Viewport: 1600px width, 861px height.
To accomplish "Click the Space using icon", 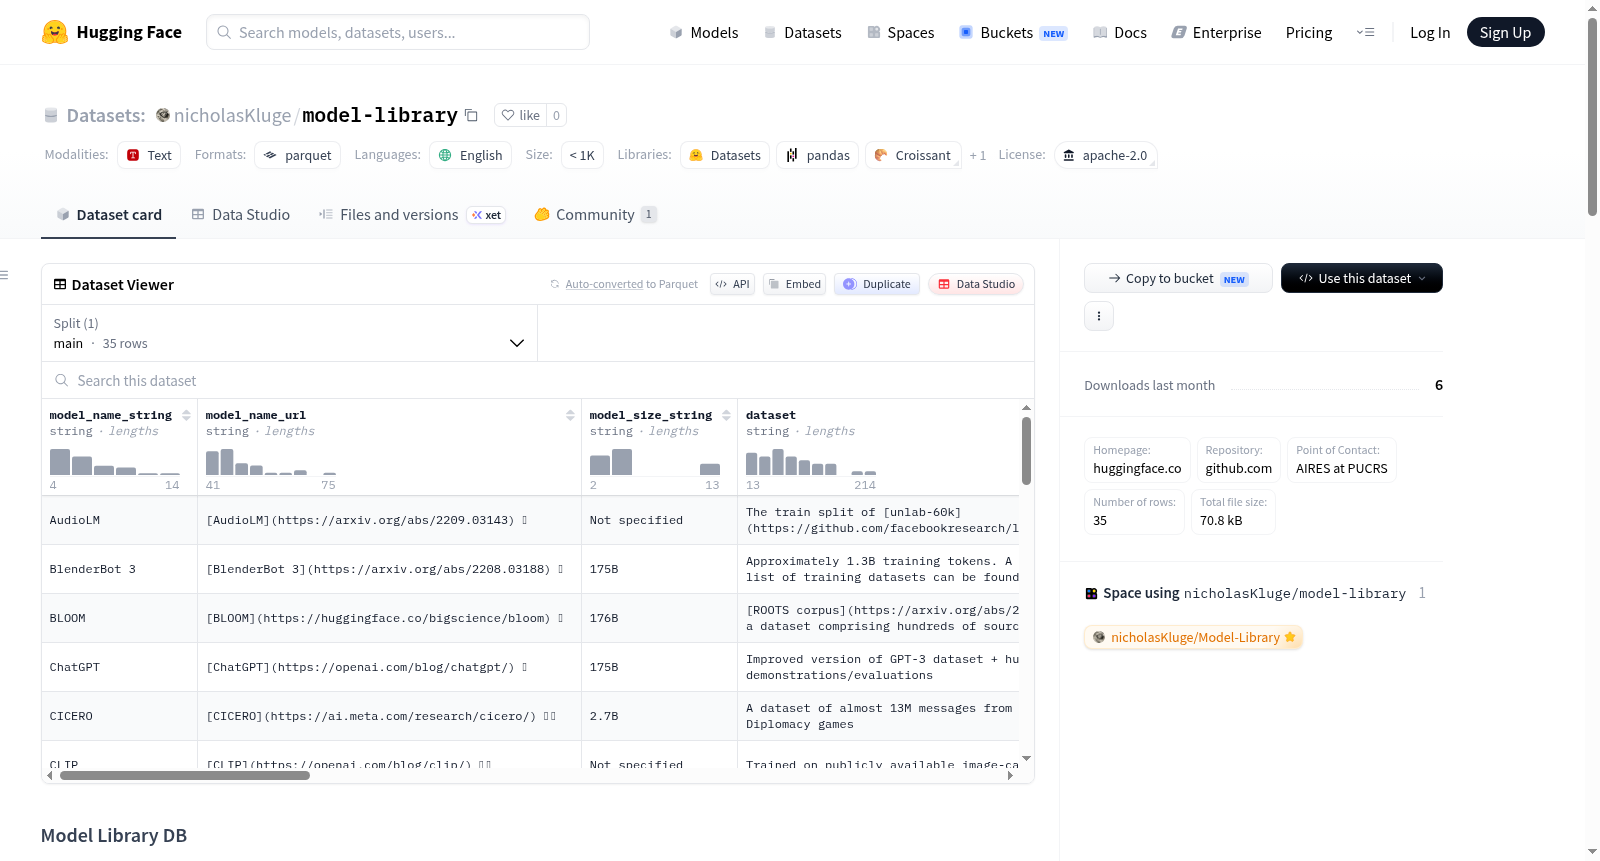I will [x=1092, y=594].
